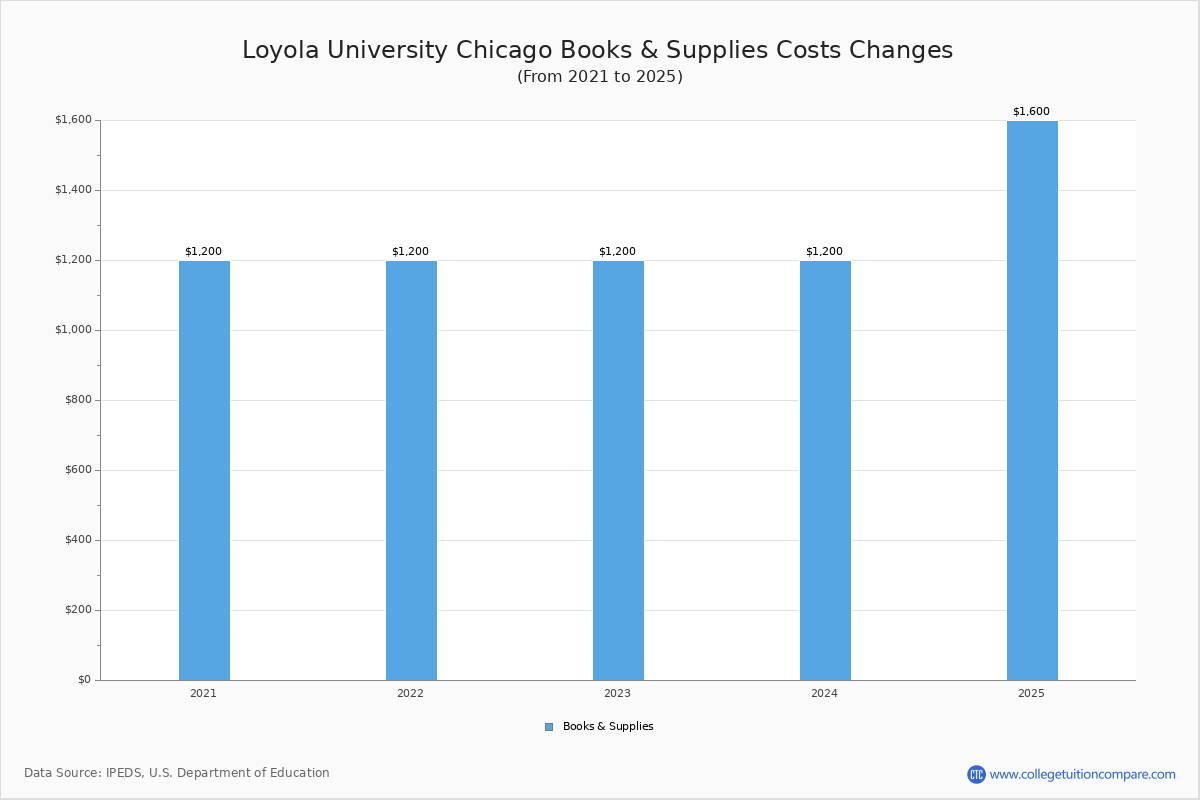Screen dimensions: 1200x800
Task: Click the 2022 x-axis year label
Action: tap(410, 693)
